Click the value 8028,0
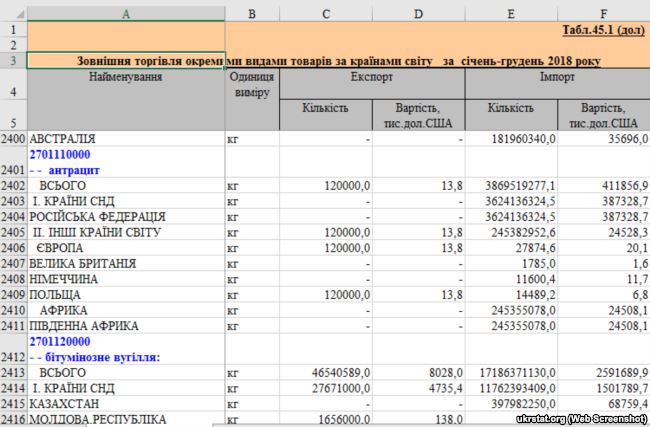 point(419,373)
